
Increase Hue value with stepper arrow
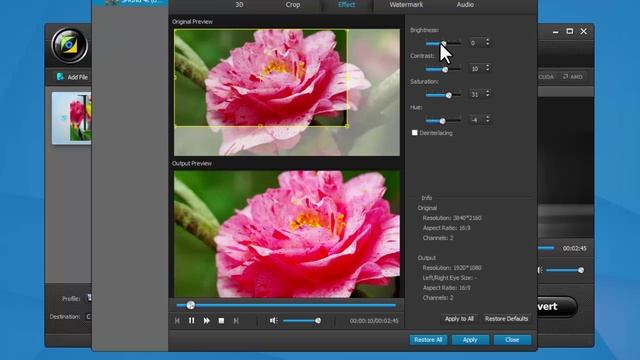coord(487,118)
